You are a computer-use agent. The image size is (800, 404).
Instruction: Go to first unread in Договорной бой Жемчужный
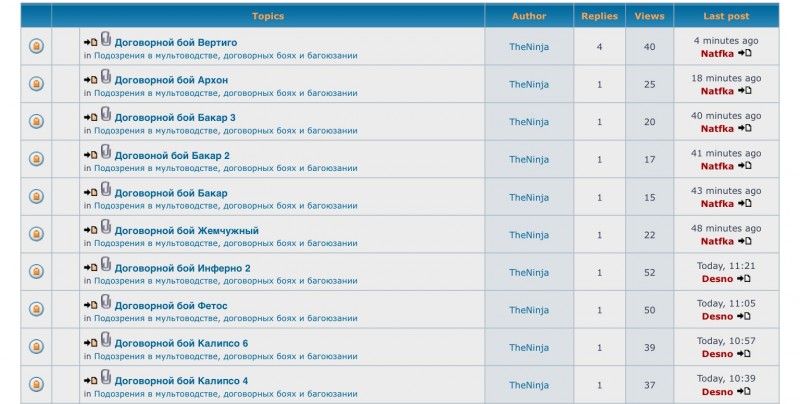point(90,231)
